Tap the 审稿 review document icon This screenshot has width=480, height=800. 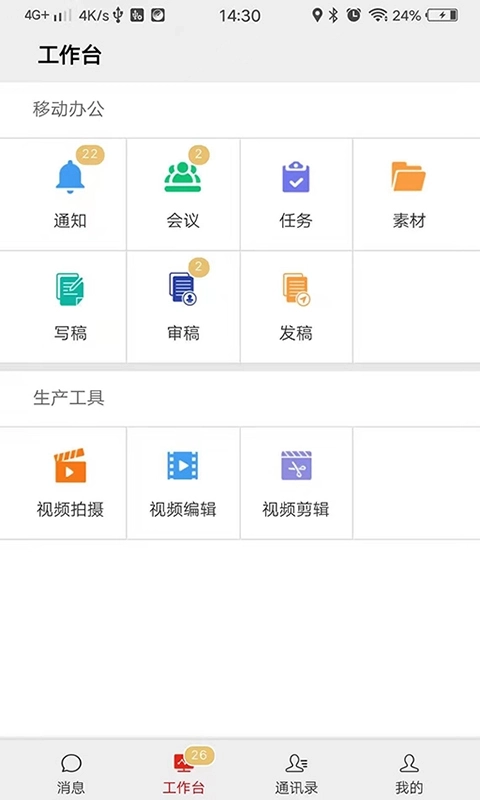[x=183, y=289]
